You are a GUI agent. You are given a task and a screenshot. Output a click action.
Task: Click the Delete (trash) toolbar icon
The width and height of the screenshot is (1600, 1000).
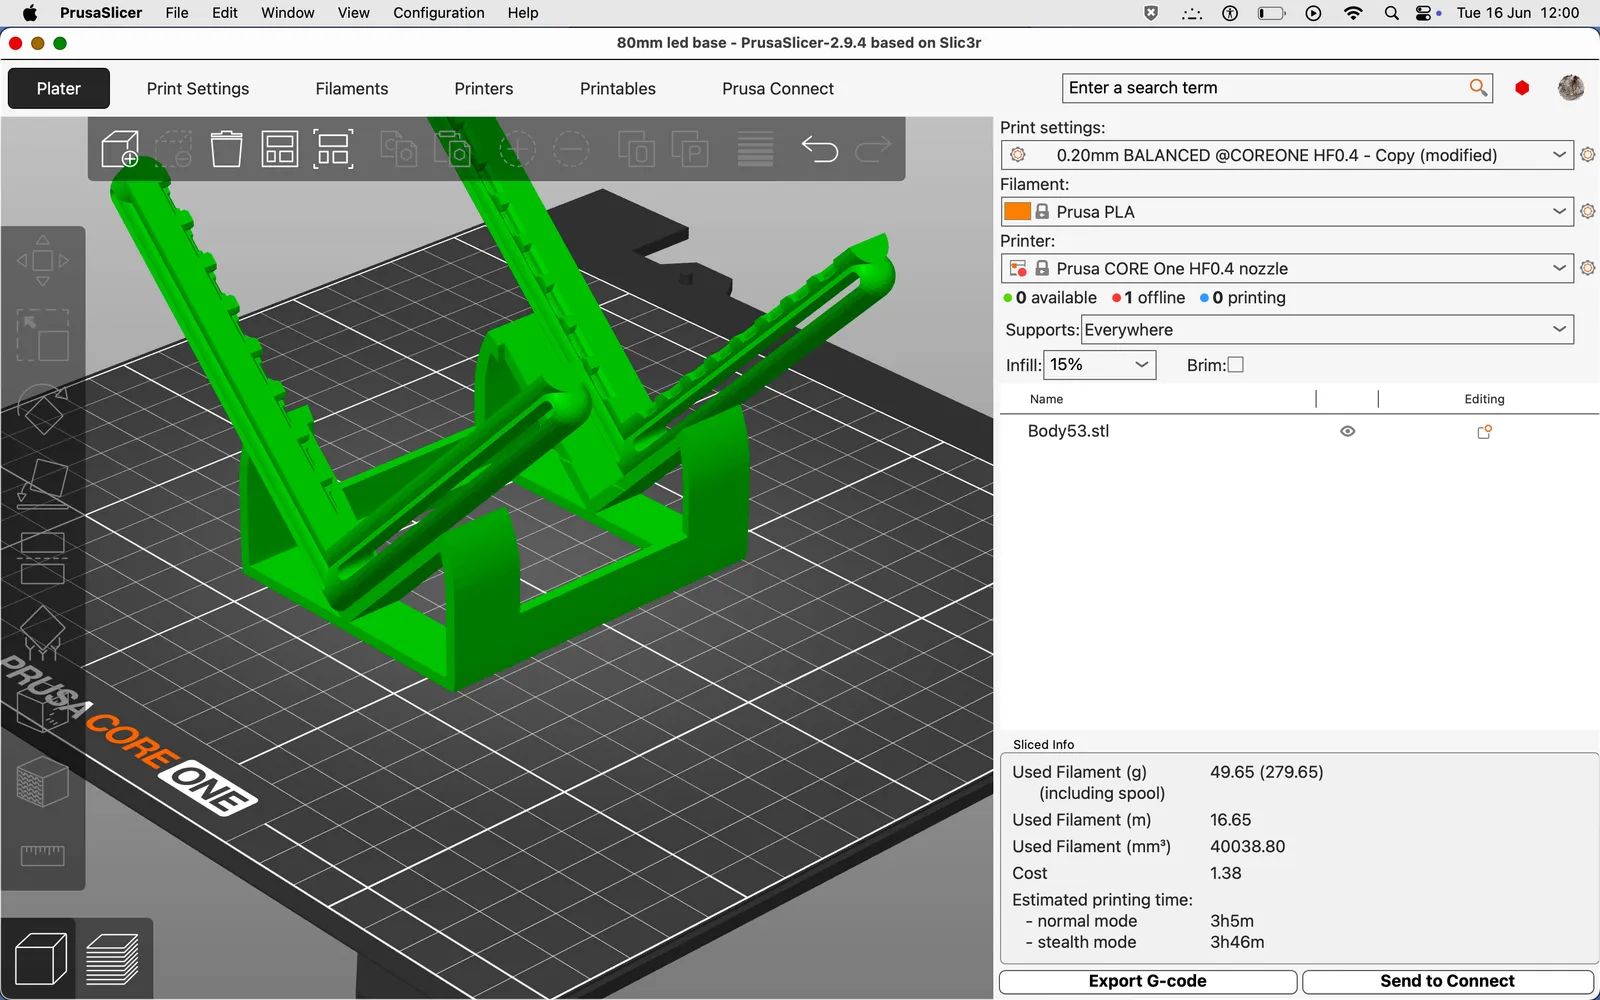click(227, 149)
